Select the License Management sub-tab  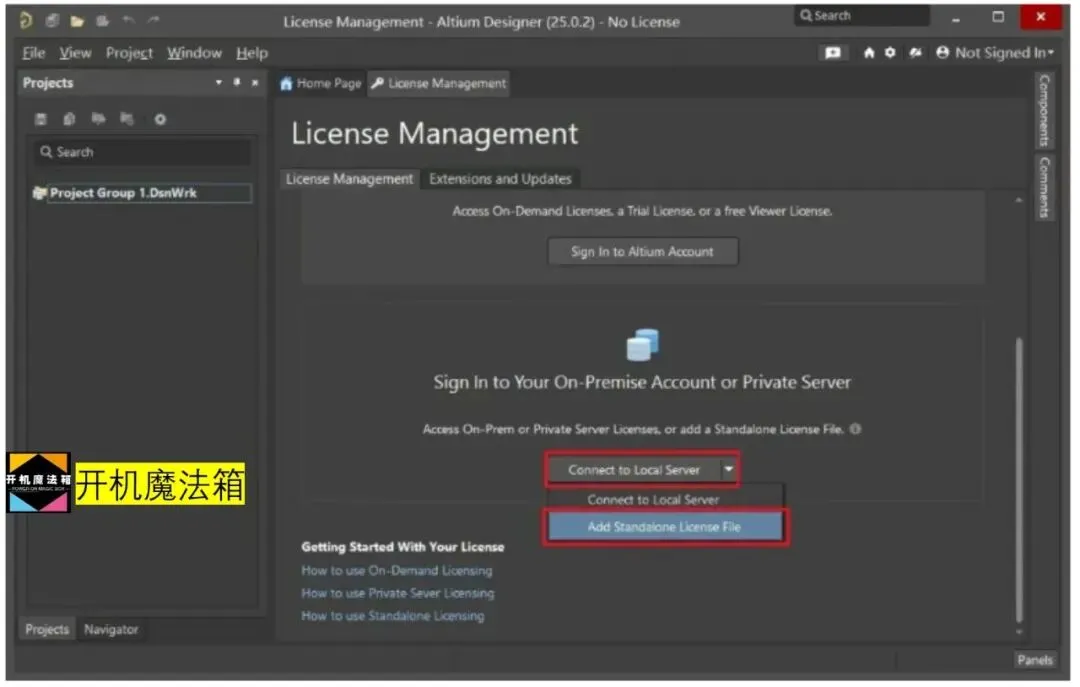(349, 179)
